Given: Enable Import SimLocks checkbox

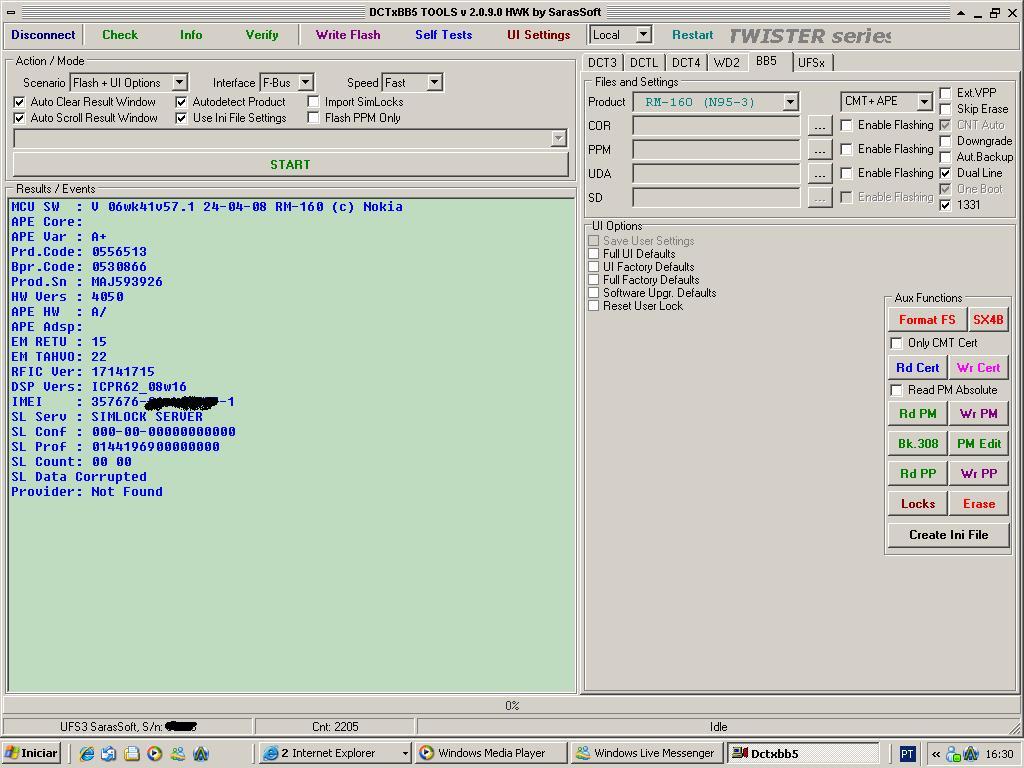Looking at the screenshot, I should pyautogui.click(x=313, y=102).
